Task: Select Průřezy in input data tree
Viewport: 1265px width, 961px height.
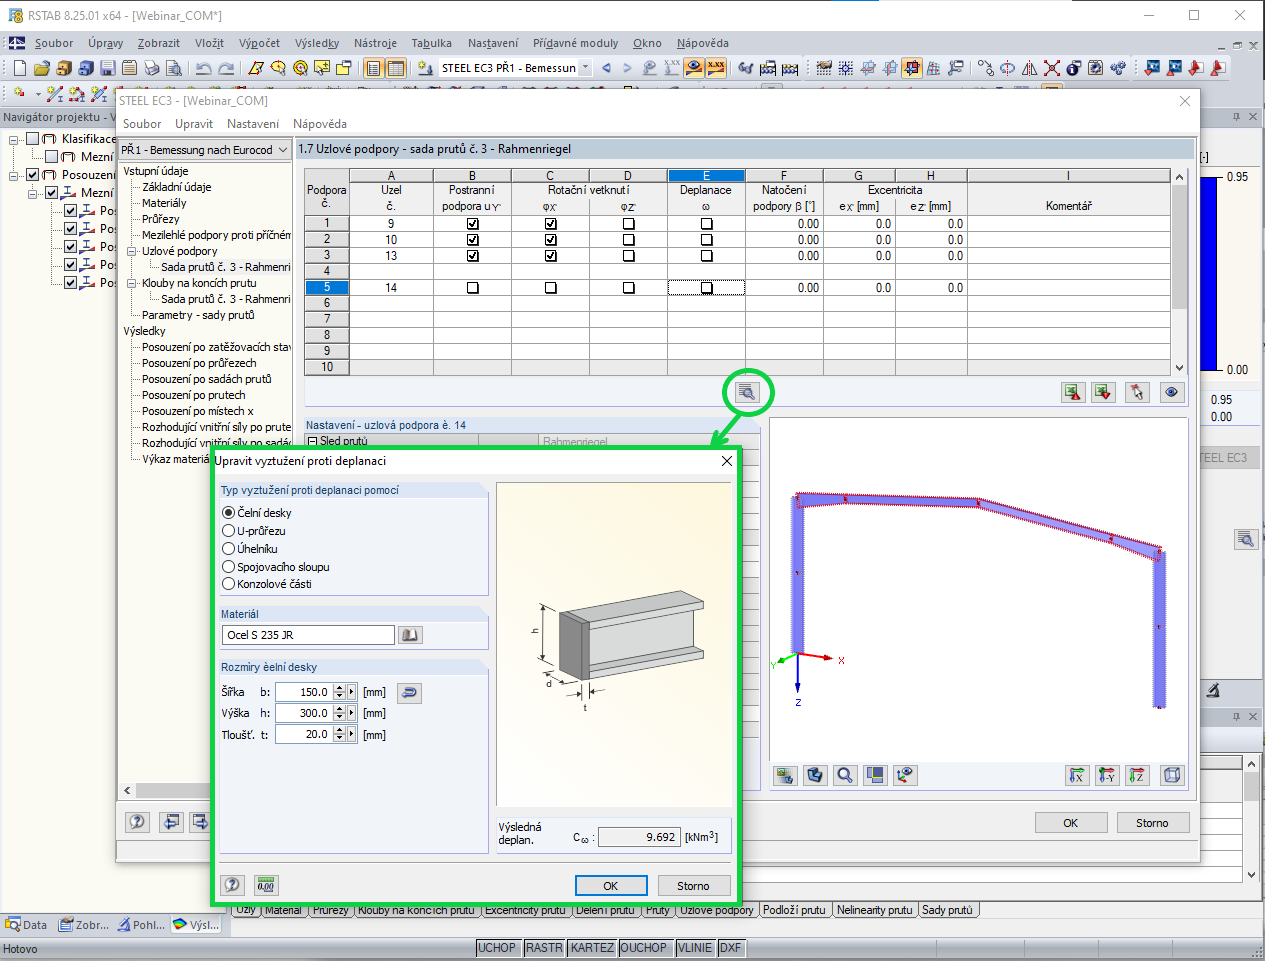Action: click(160, 219)
